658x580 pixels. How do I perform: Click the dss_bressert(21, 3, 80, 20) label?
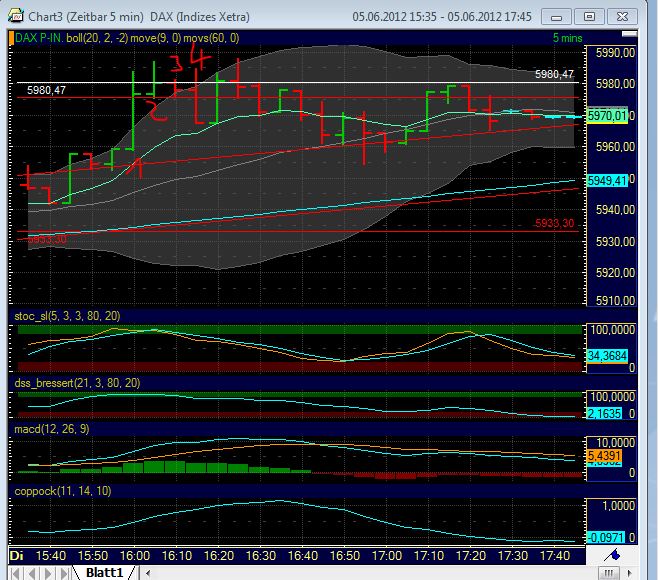[x=77, y=383]
